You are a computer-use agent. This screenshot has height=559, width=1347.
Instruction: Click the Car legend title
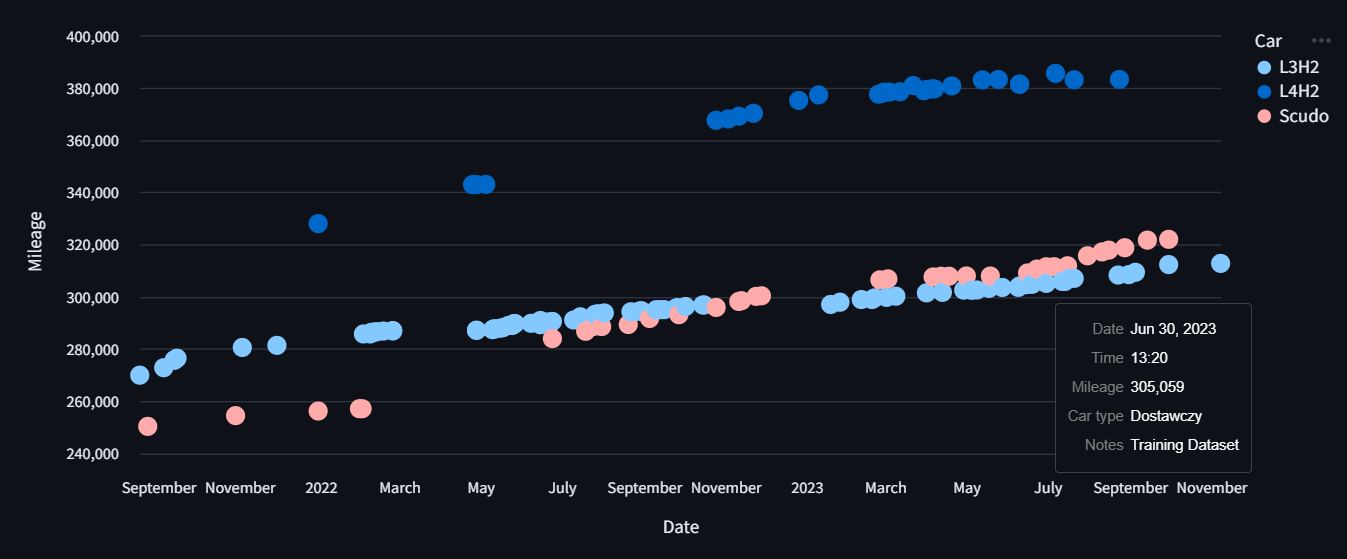[x=1269, y=41]
